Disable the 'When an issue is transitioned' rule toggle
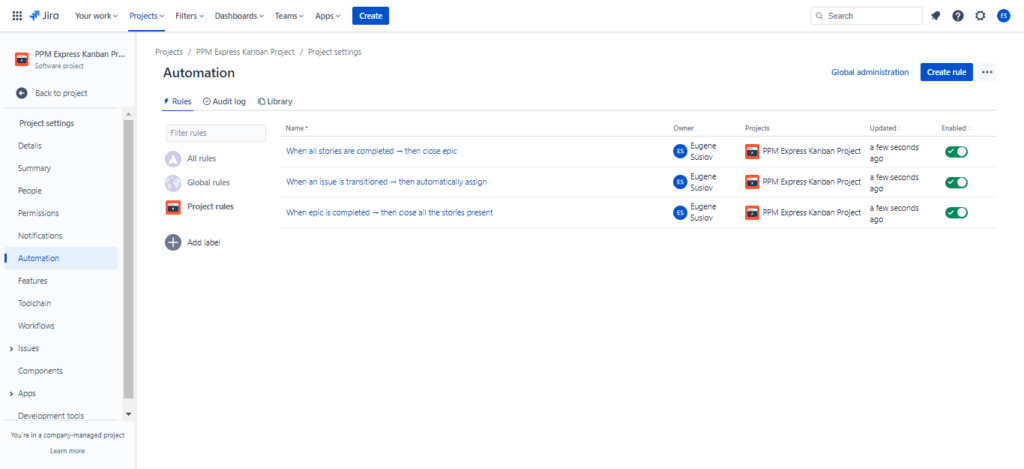 click(956, 182)
